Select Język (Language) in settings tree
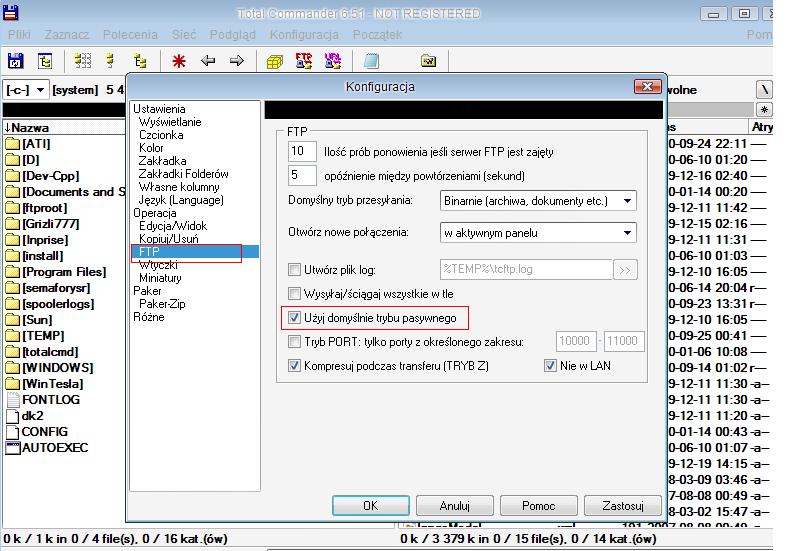 pyautogui.click(x=181, y=199)
